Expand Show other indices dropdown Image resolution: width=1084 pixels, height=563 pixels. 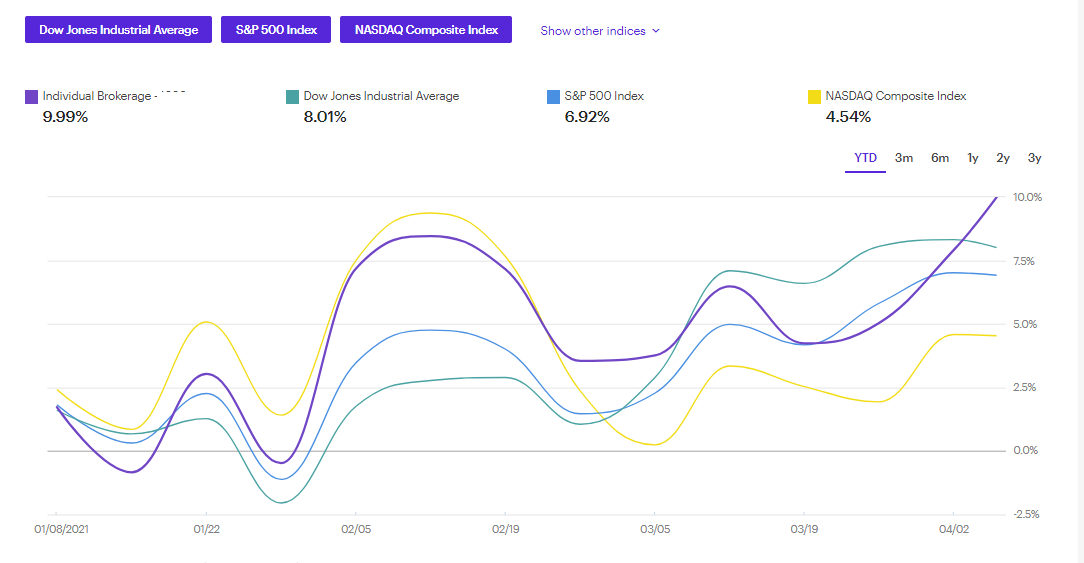pyautogui.click(x=600, y=30)
